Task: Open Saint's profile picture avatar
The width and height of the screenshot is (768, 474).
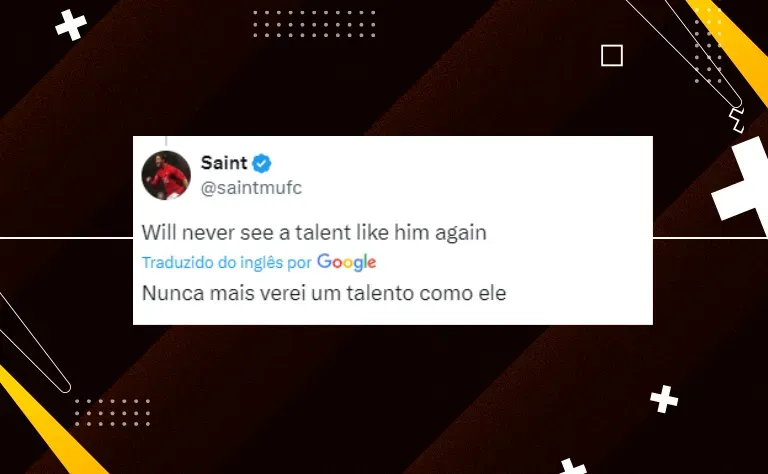Action: (x=166, y=175)
